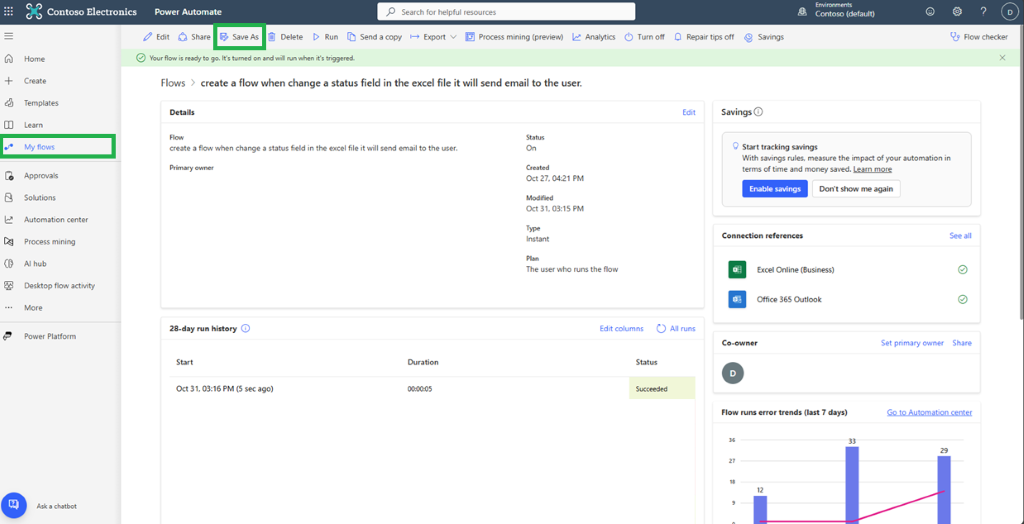Image resolution: width=1024 pixels, height=524 pixels.
Task: Open the Go to Automation center link
Action: (929, 412)
